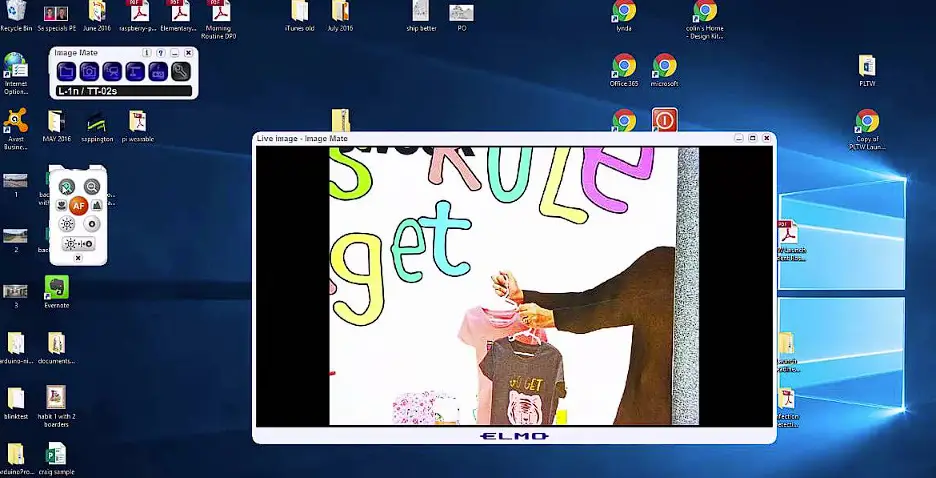Minimize the Live image window
936x478 pixels.
coord(739,138)
